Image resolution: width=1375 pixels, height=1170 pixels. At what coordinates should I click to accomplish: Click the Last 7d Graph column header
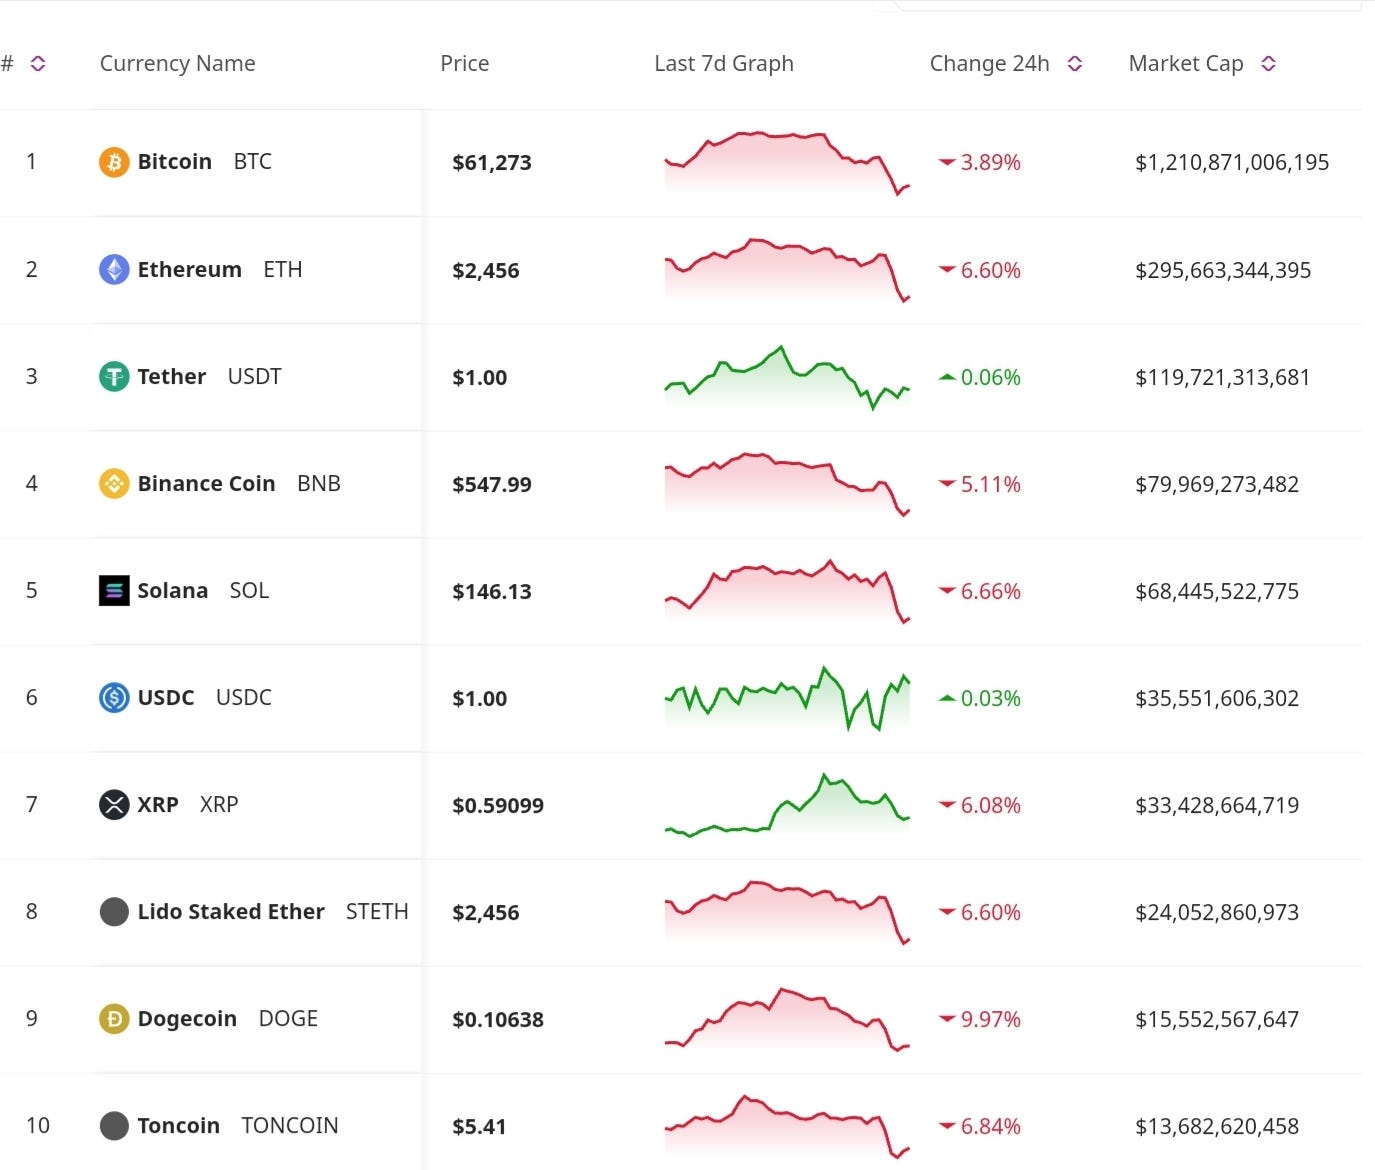(724, 64)
